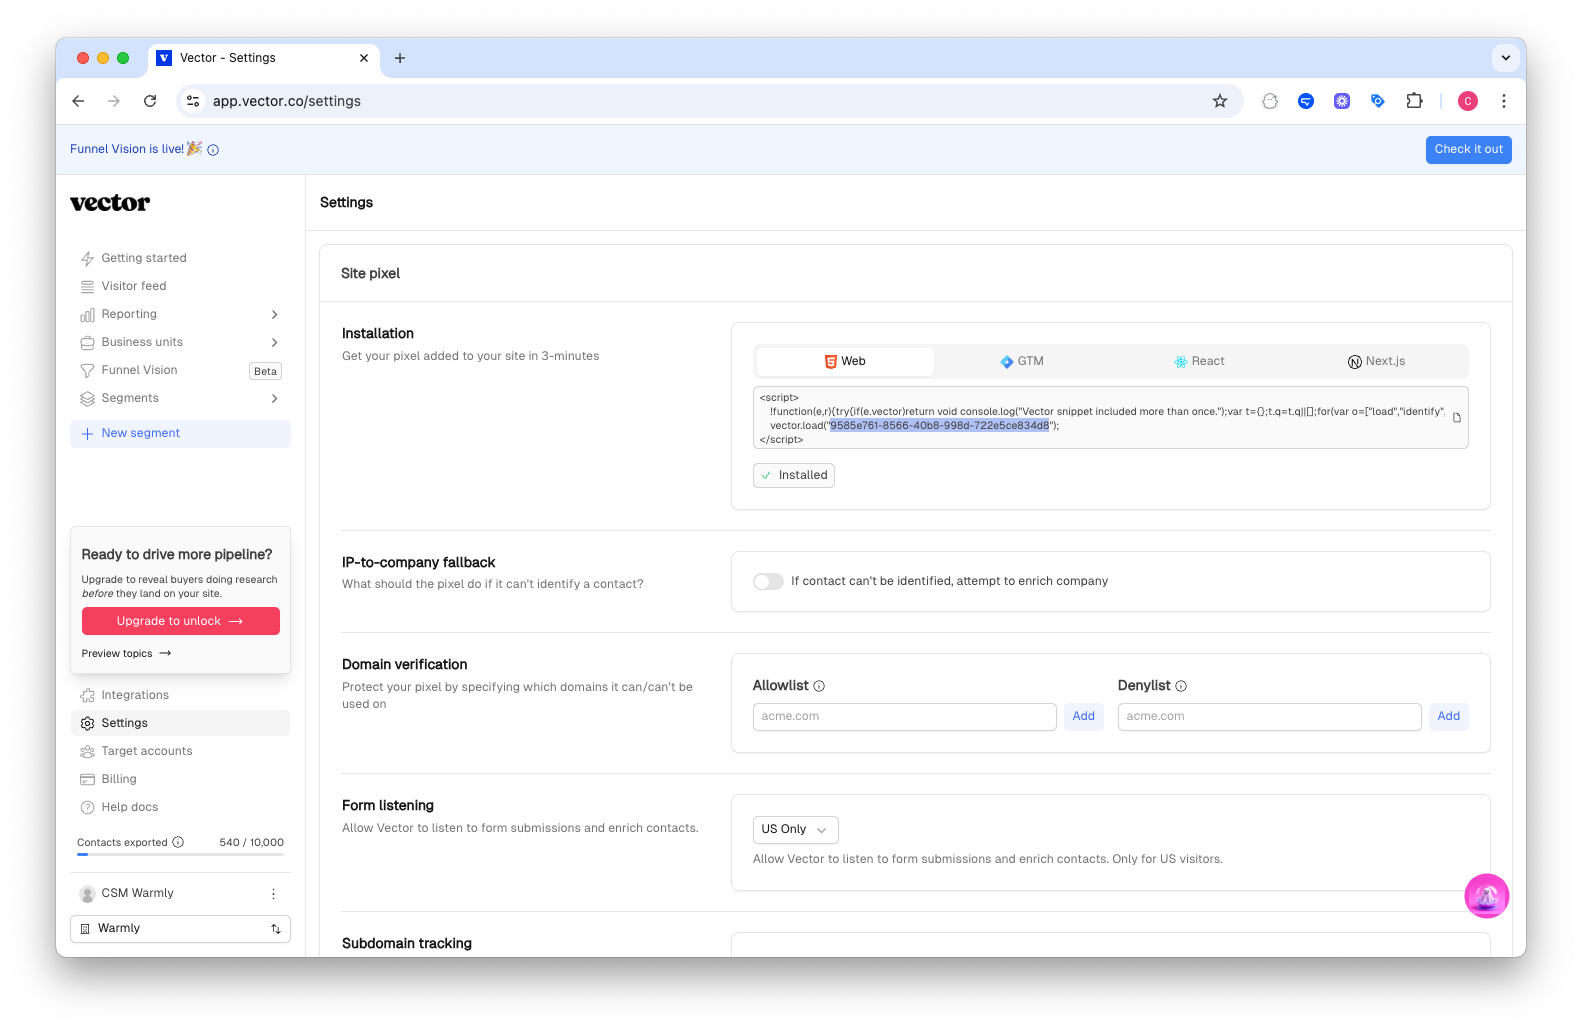Select the GTM installation tab
The height and width of the screenshot is (1031, 1582).
pos(1022,362)
